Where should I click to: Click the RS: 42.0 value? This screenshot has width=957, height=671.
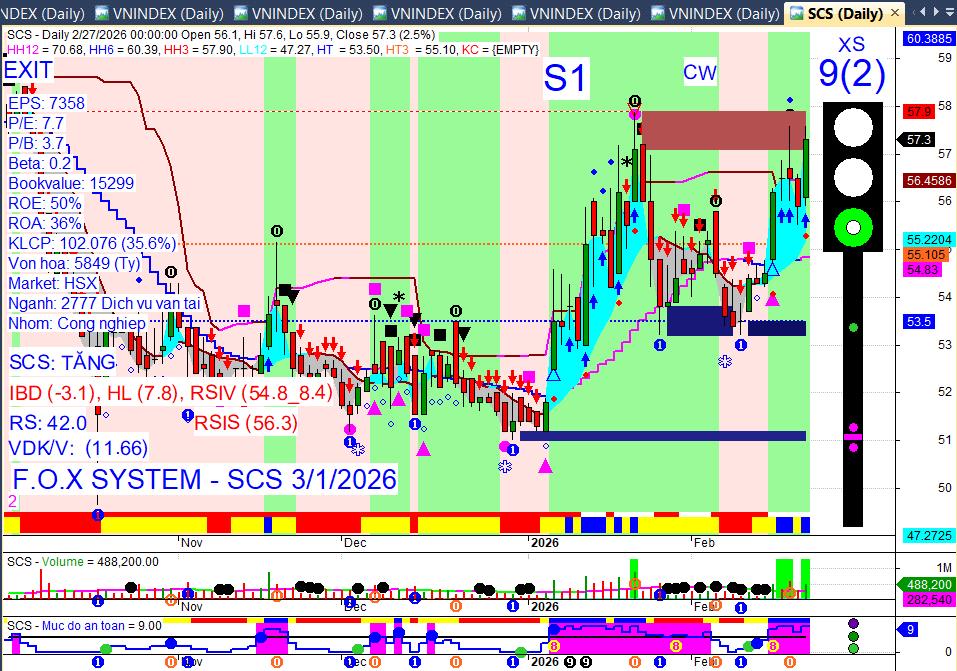pos(48,423)
